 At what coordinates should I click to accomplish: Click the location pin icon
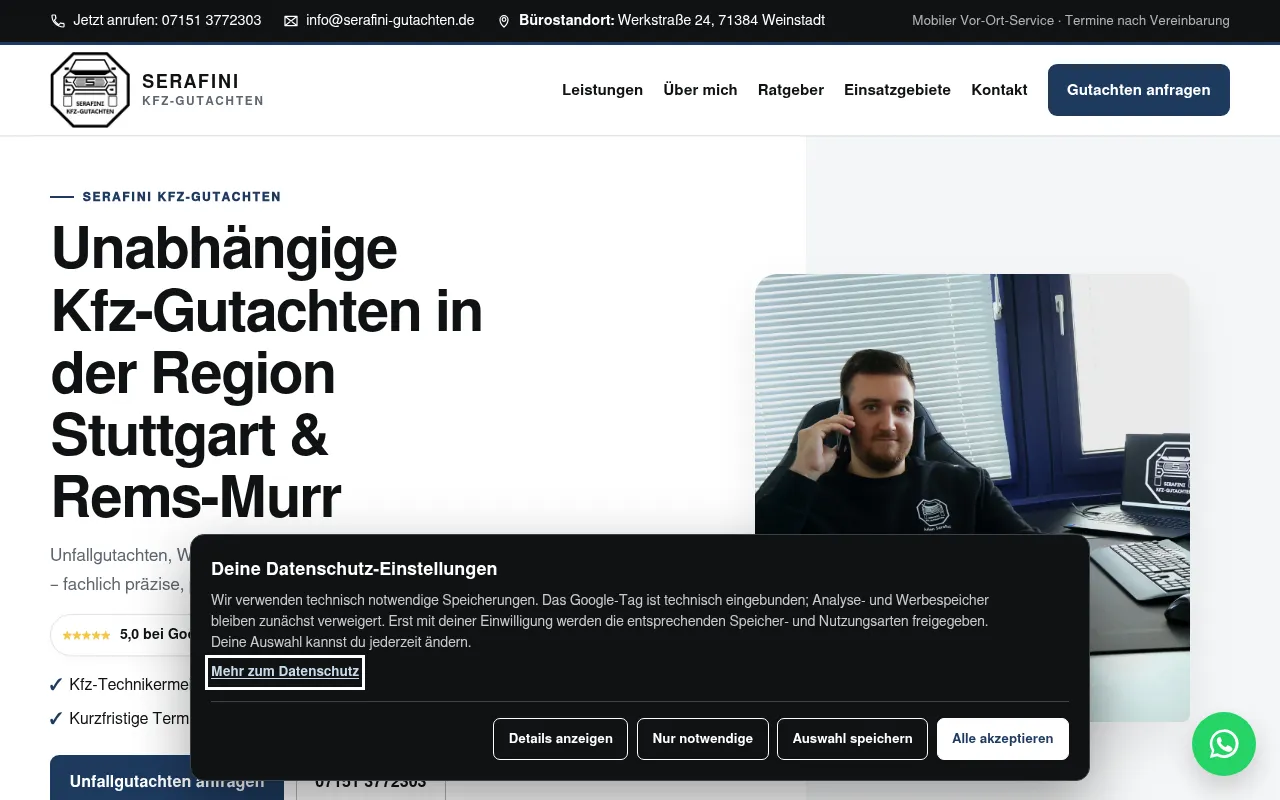504,21
